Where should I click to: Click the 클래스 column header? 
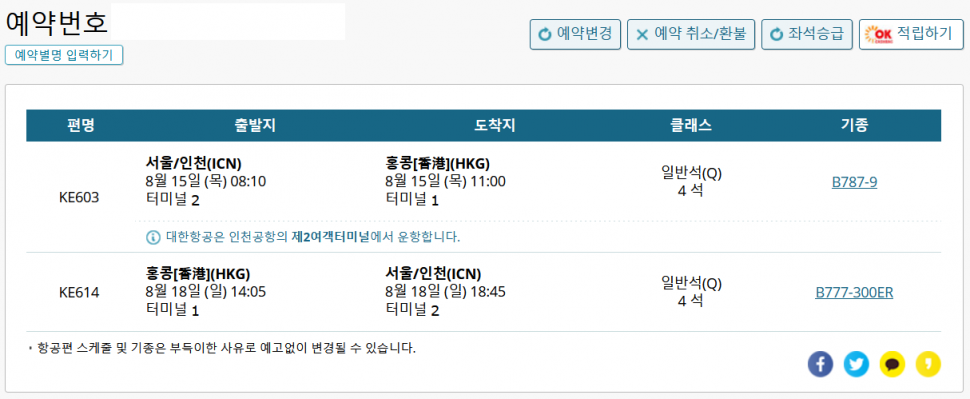point(691,126)
